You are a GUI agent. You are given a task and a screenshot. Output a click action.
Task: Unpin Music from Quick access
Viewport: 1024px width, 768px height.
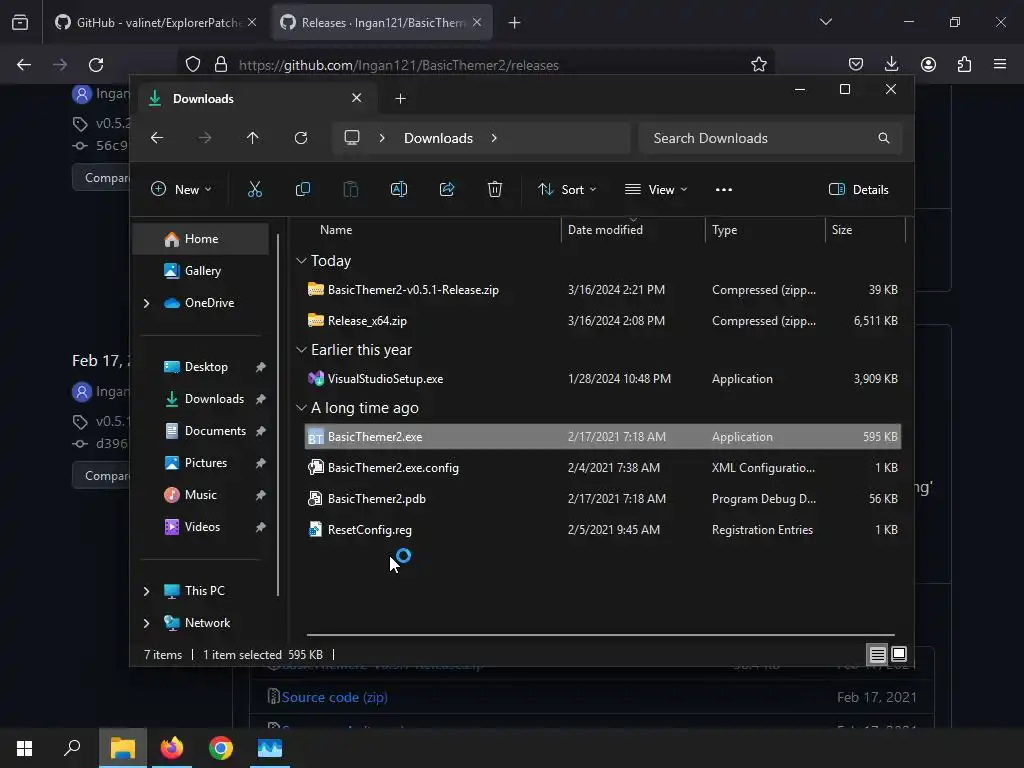click(x=261, y=495)
